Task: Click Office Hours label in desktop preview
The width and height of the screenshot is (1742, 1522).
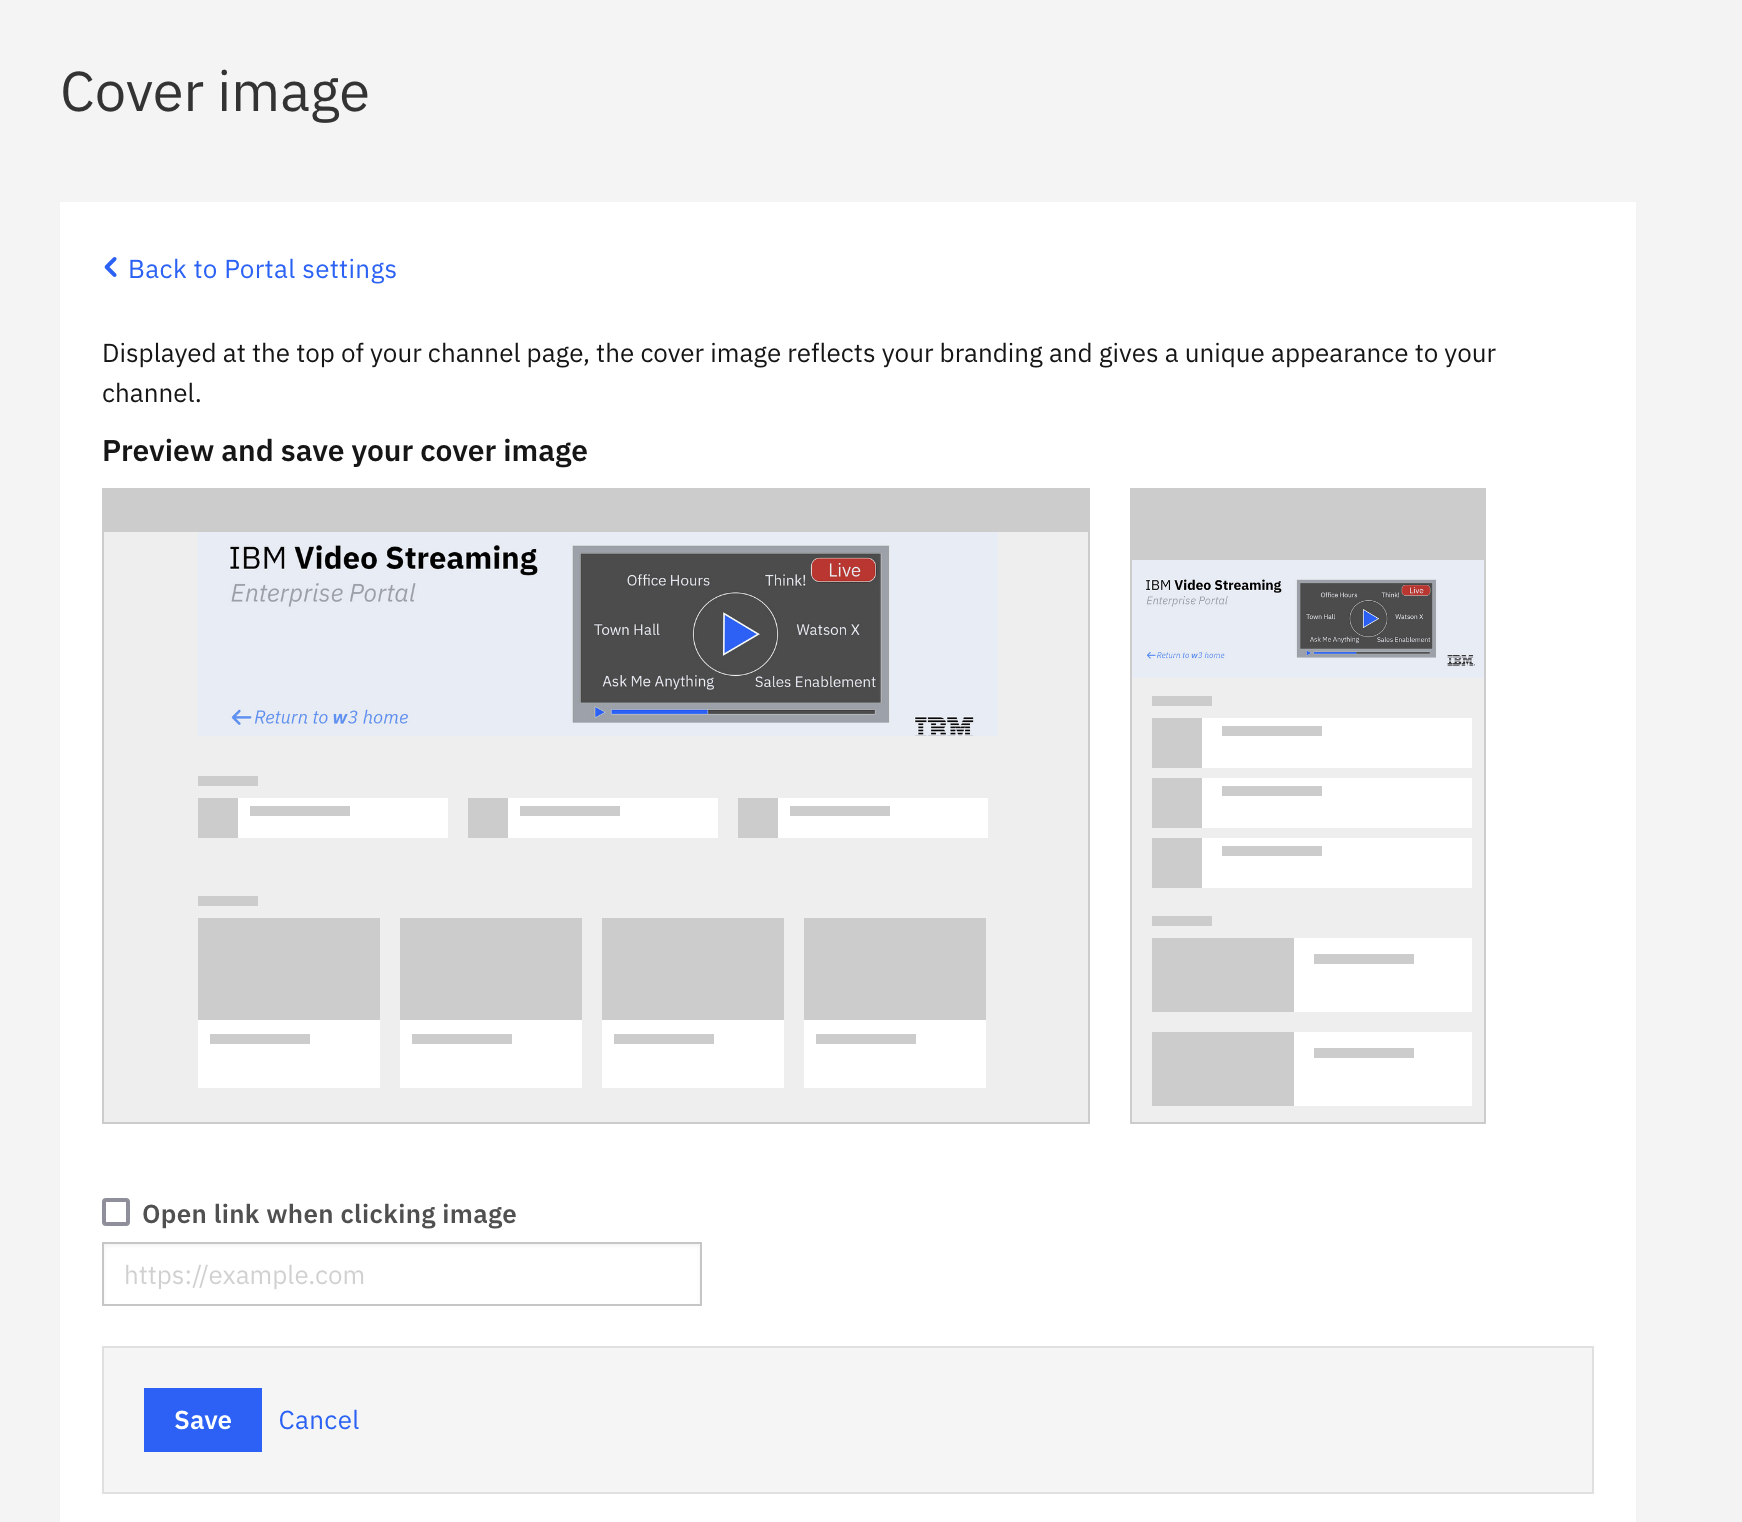Action: [668, 581]
